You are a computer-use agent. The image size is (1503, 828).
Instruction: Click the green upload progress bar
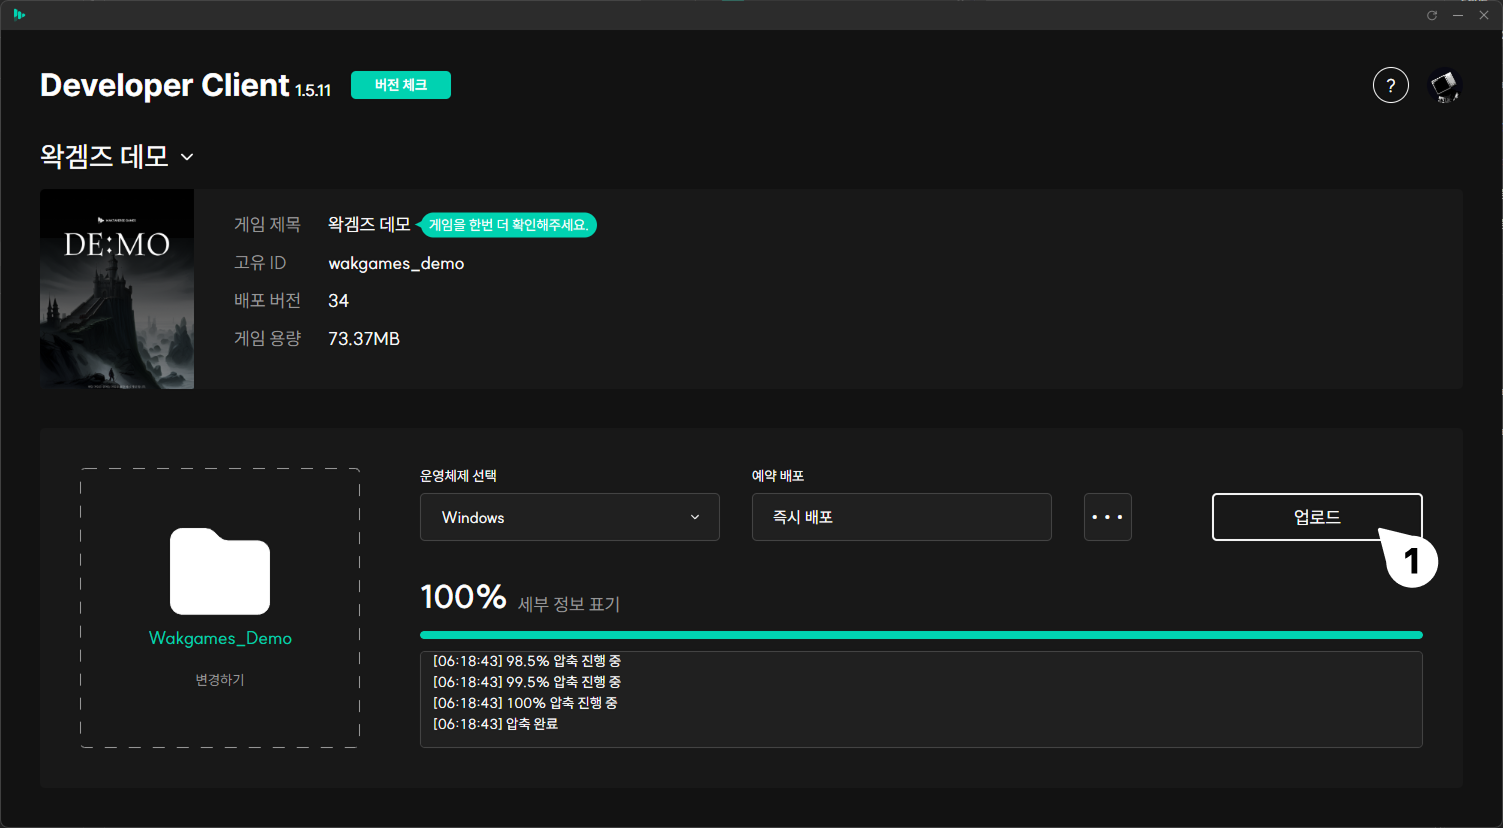tap(921, 635)
